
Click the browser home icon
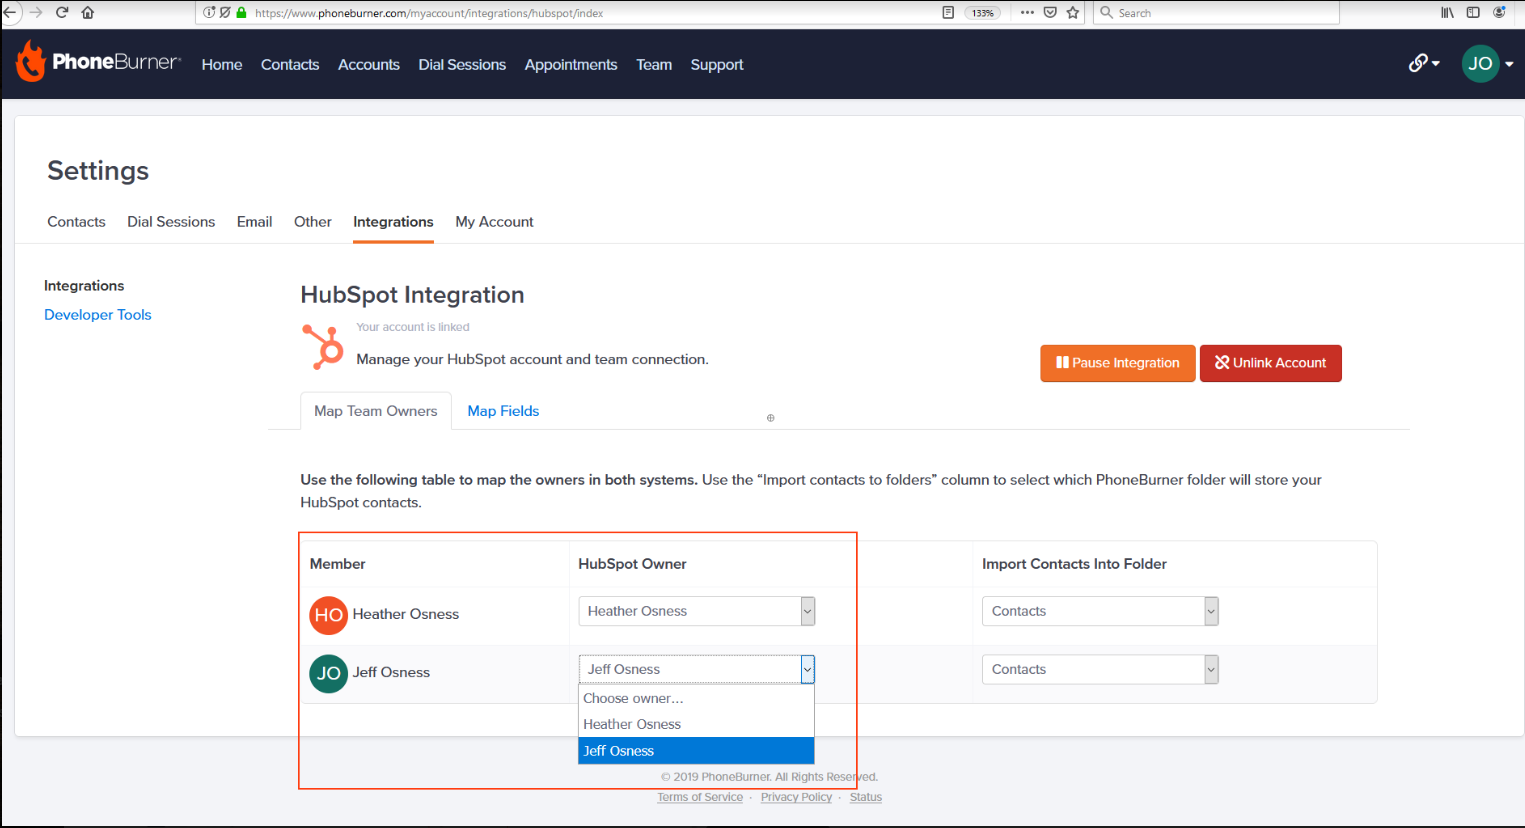[x=88, y=13]
